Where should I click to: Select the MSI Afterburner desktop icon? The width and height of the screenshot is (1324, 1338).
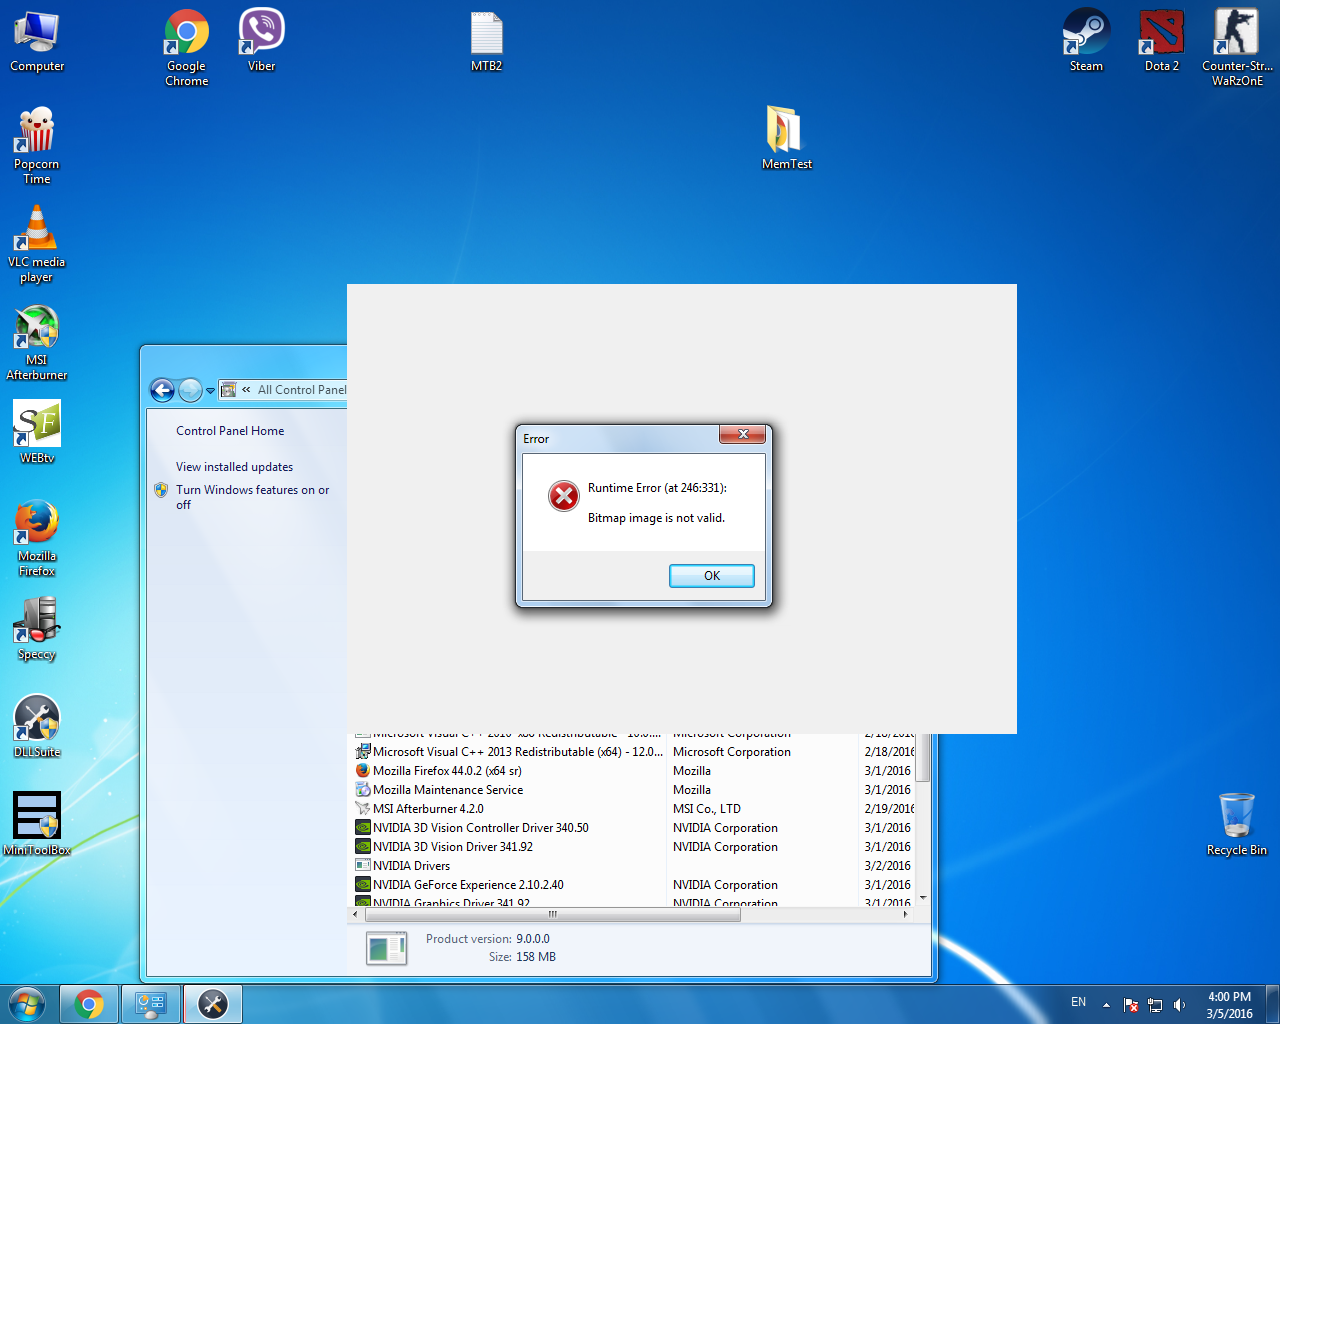(37, 342)
